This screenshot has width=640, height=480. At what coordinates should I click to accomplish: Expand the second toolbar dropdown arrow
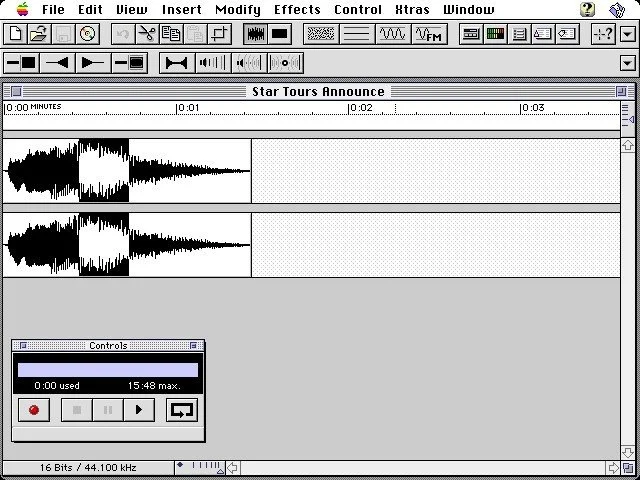point(628,63)
